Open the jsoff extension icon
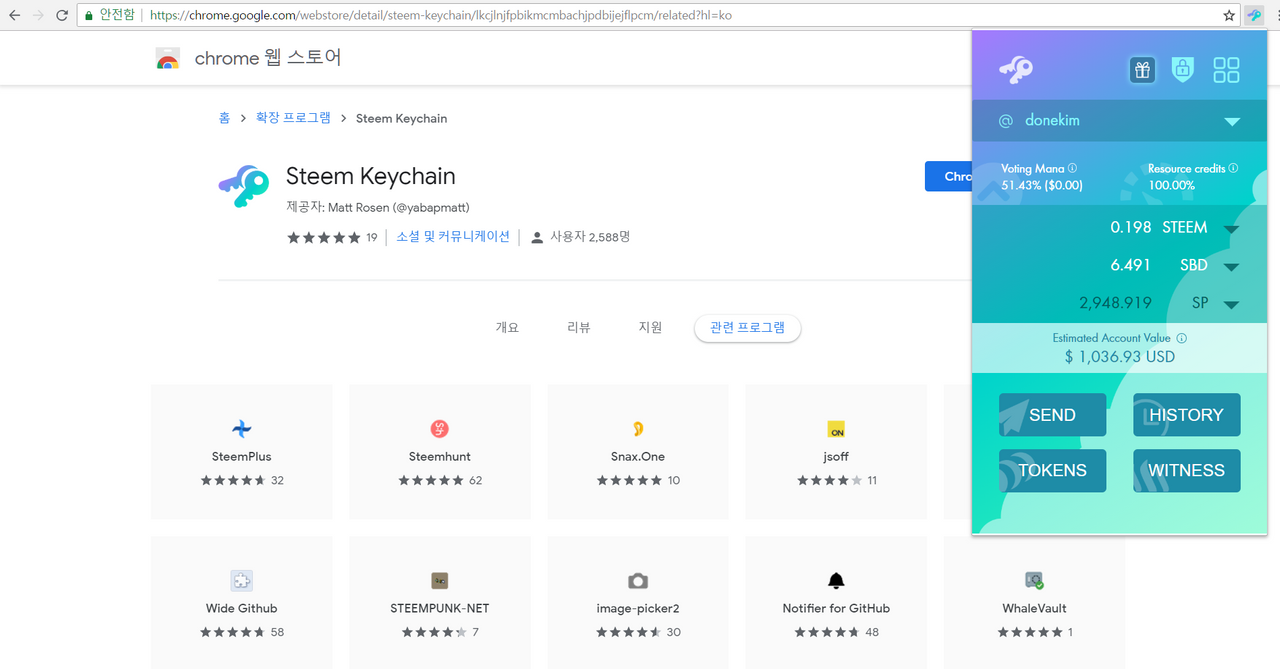1280x669 pixels. pyautogui.click(x=836, y=430)
